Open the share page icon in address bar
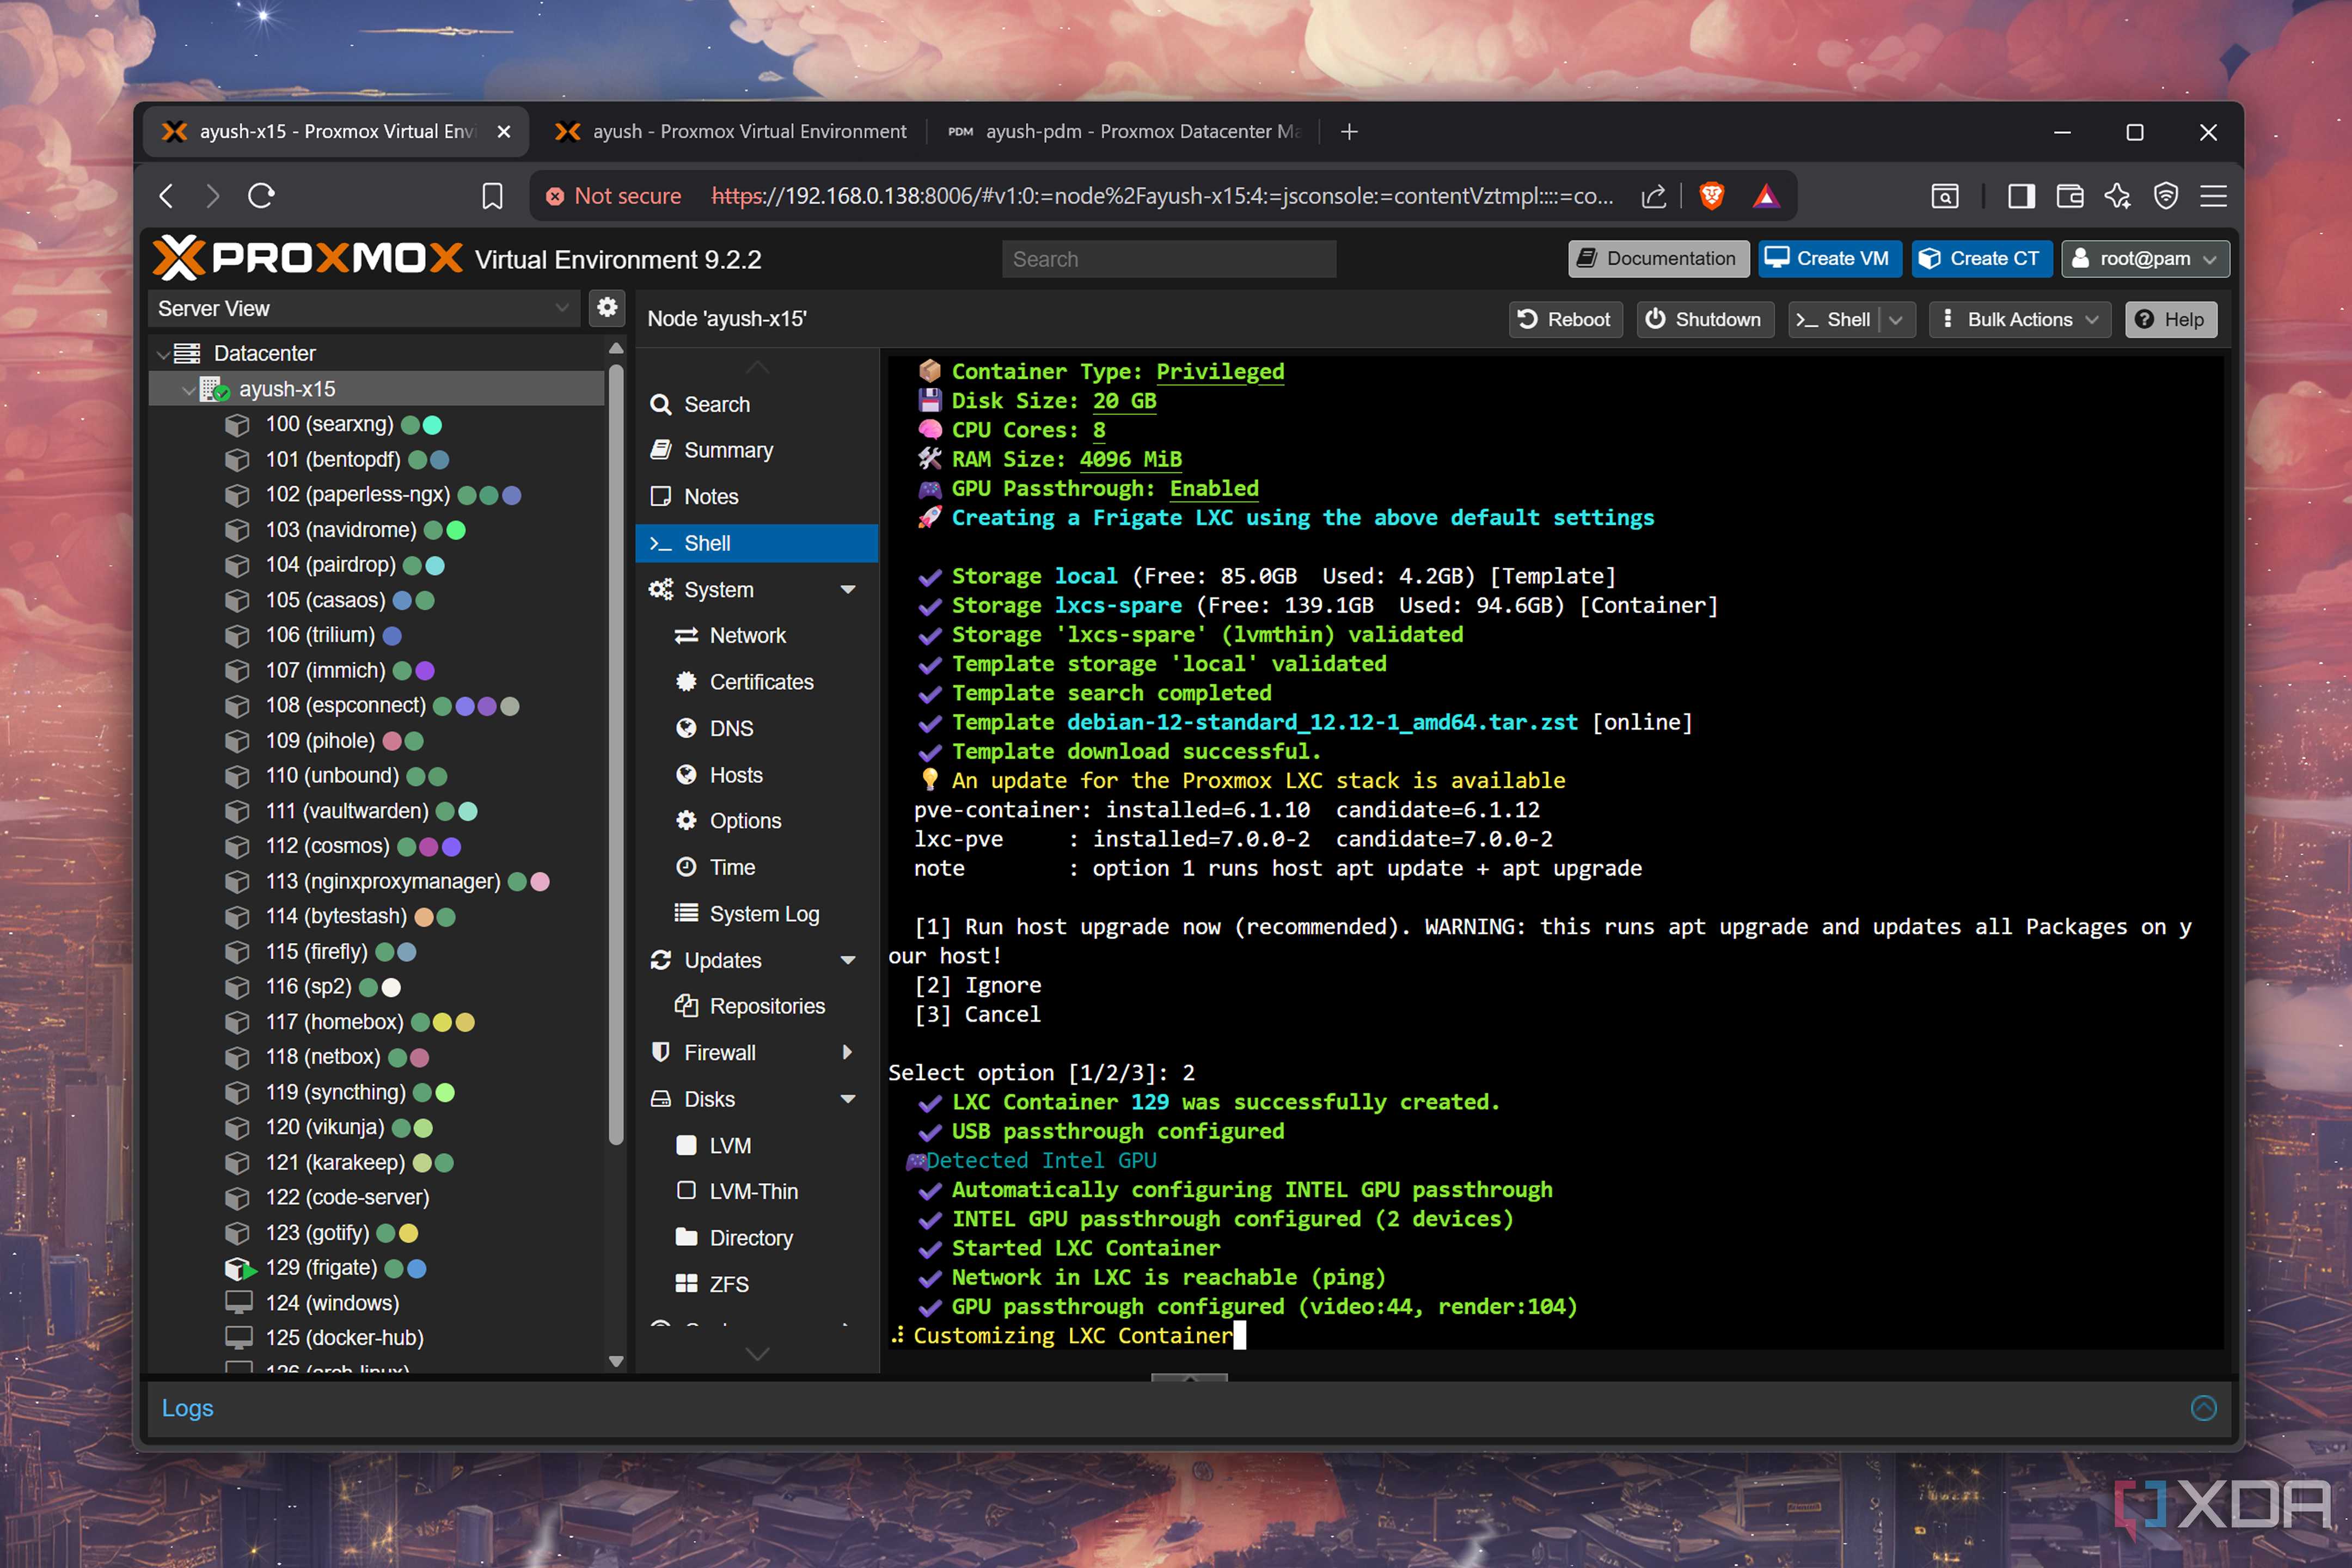Image resolution: width=2352 pixels, height=1568 pixels. point(1654,196)
